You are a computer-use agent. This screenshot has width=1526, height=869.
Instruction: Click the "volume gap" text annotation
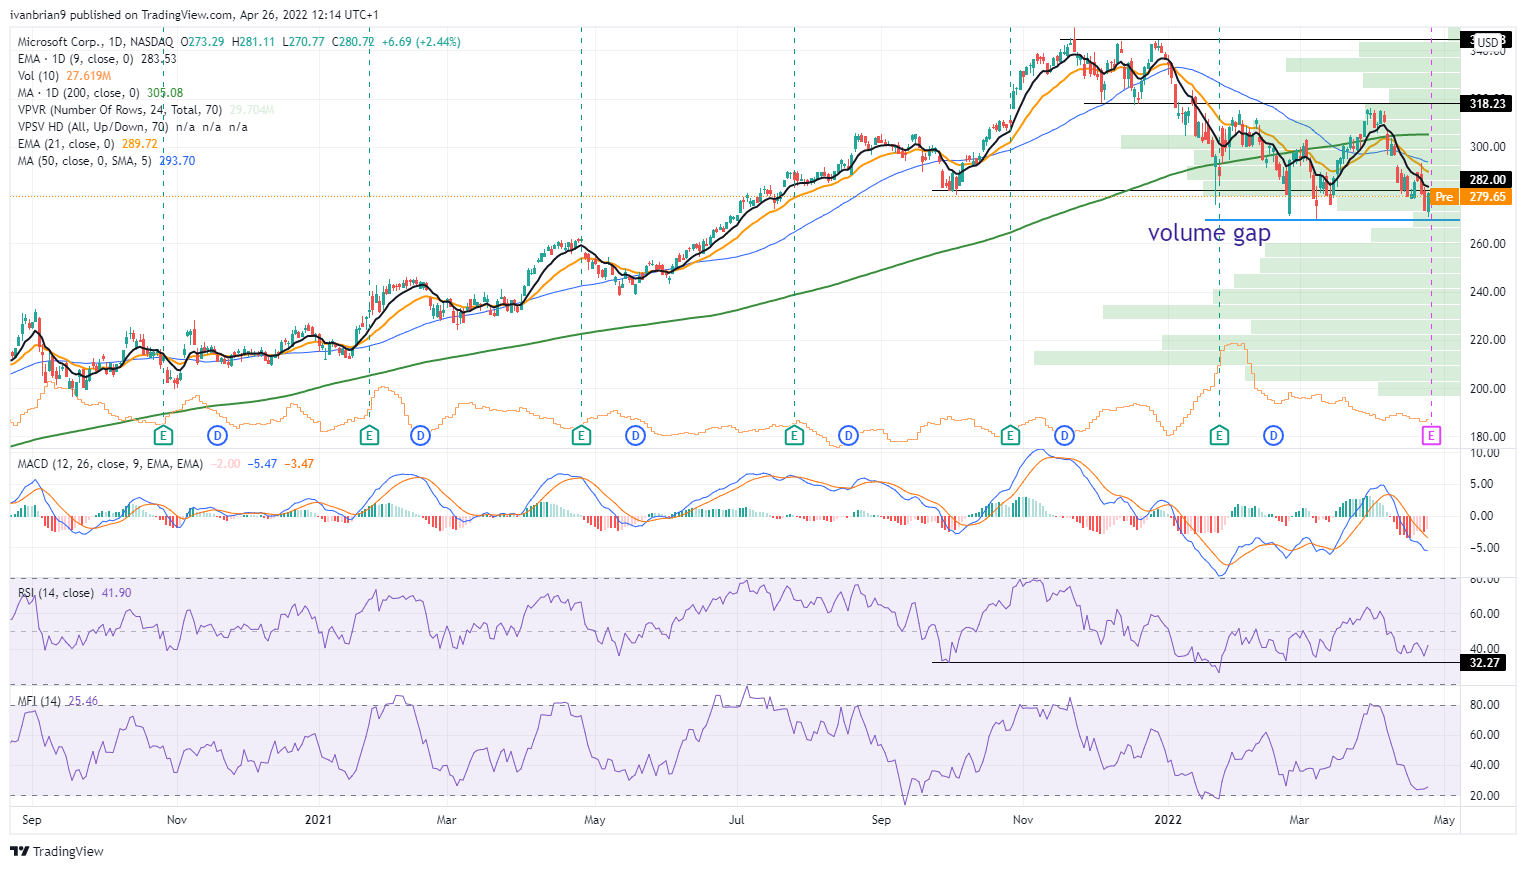coord(1209,233)
